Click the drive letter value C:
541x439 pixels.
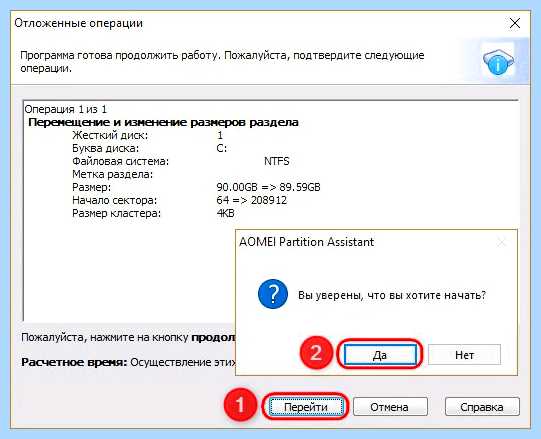pyautogui.click(x=222, y=148)
